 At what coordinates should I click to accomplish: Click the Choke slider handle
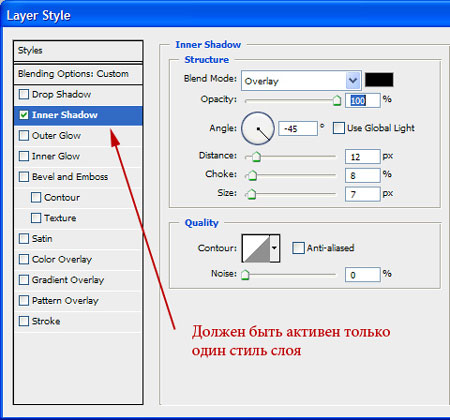coord(252,175)
